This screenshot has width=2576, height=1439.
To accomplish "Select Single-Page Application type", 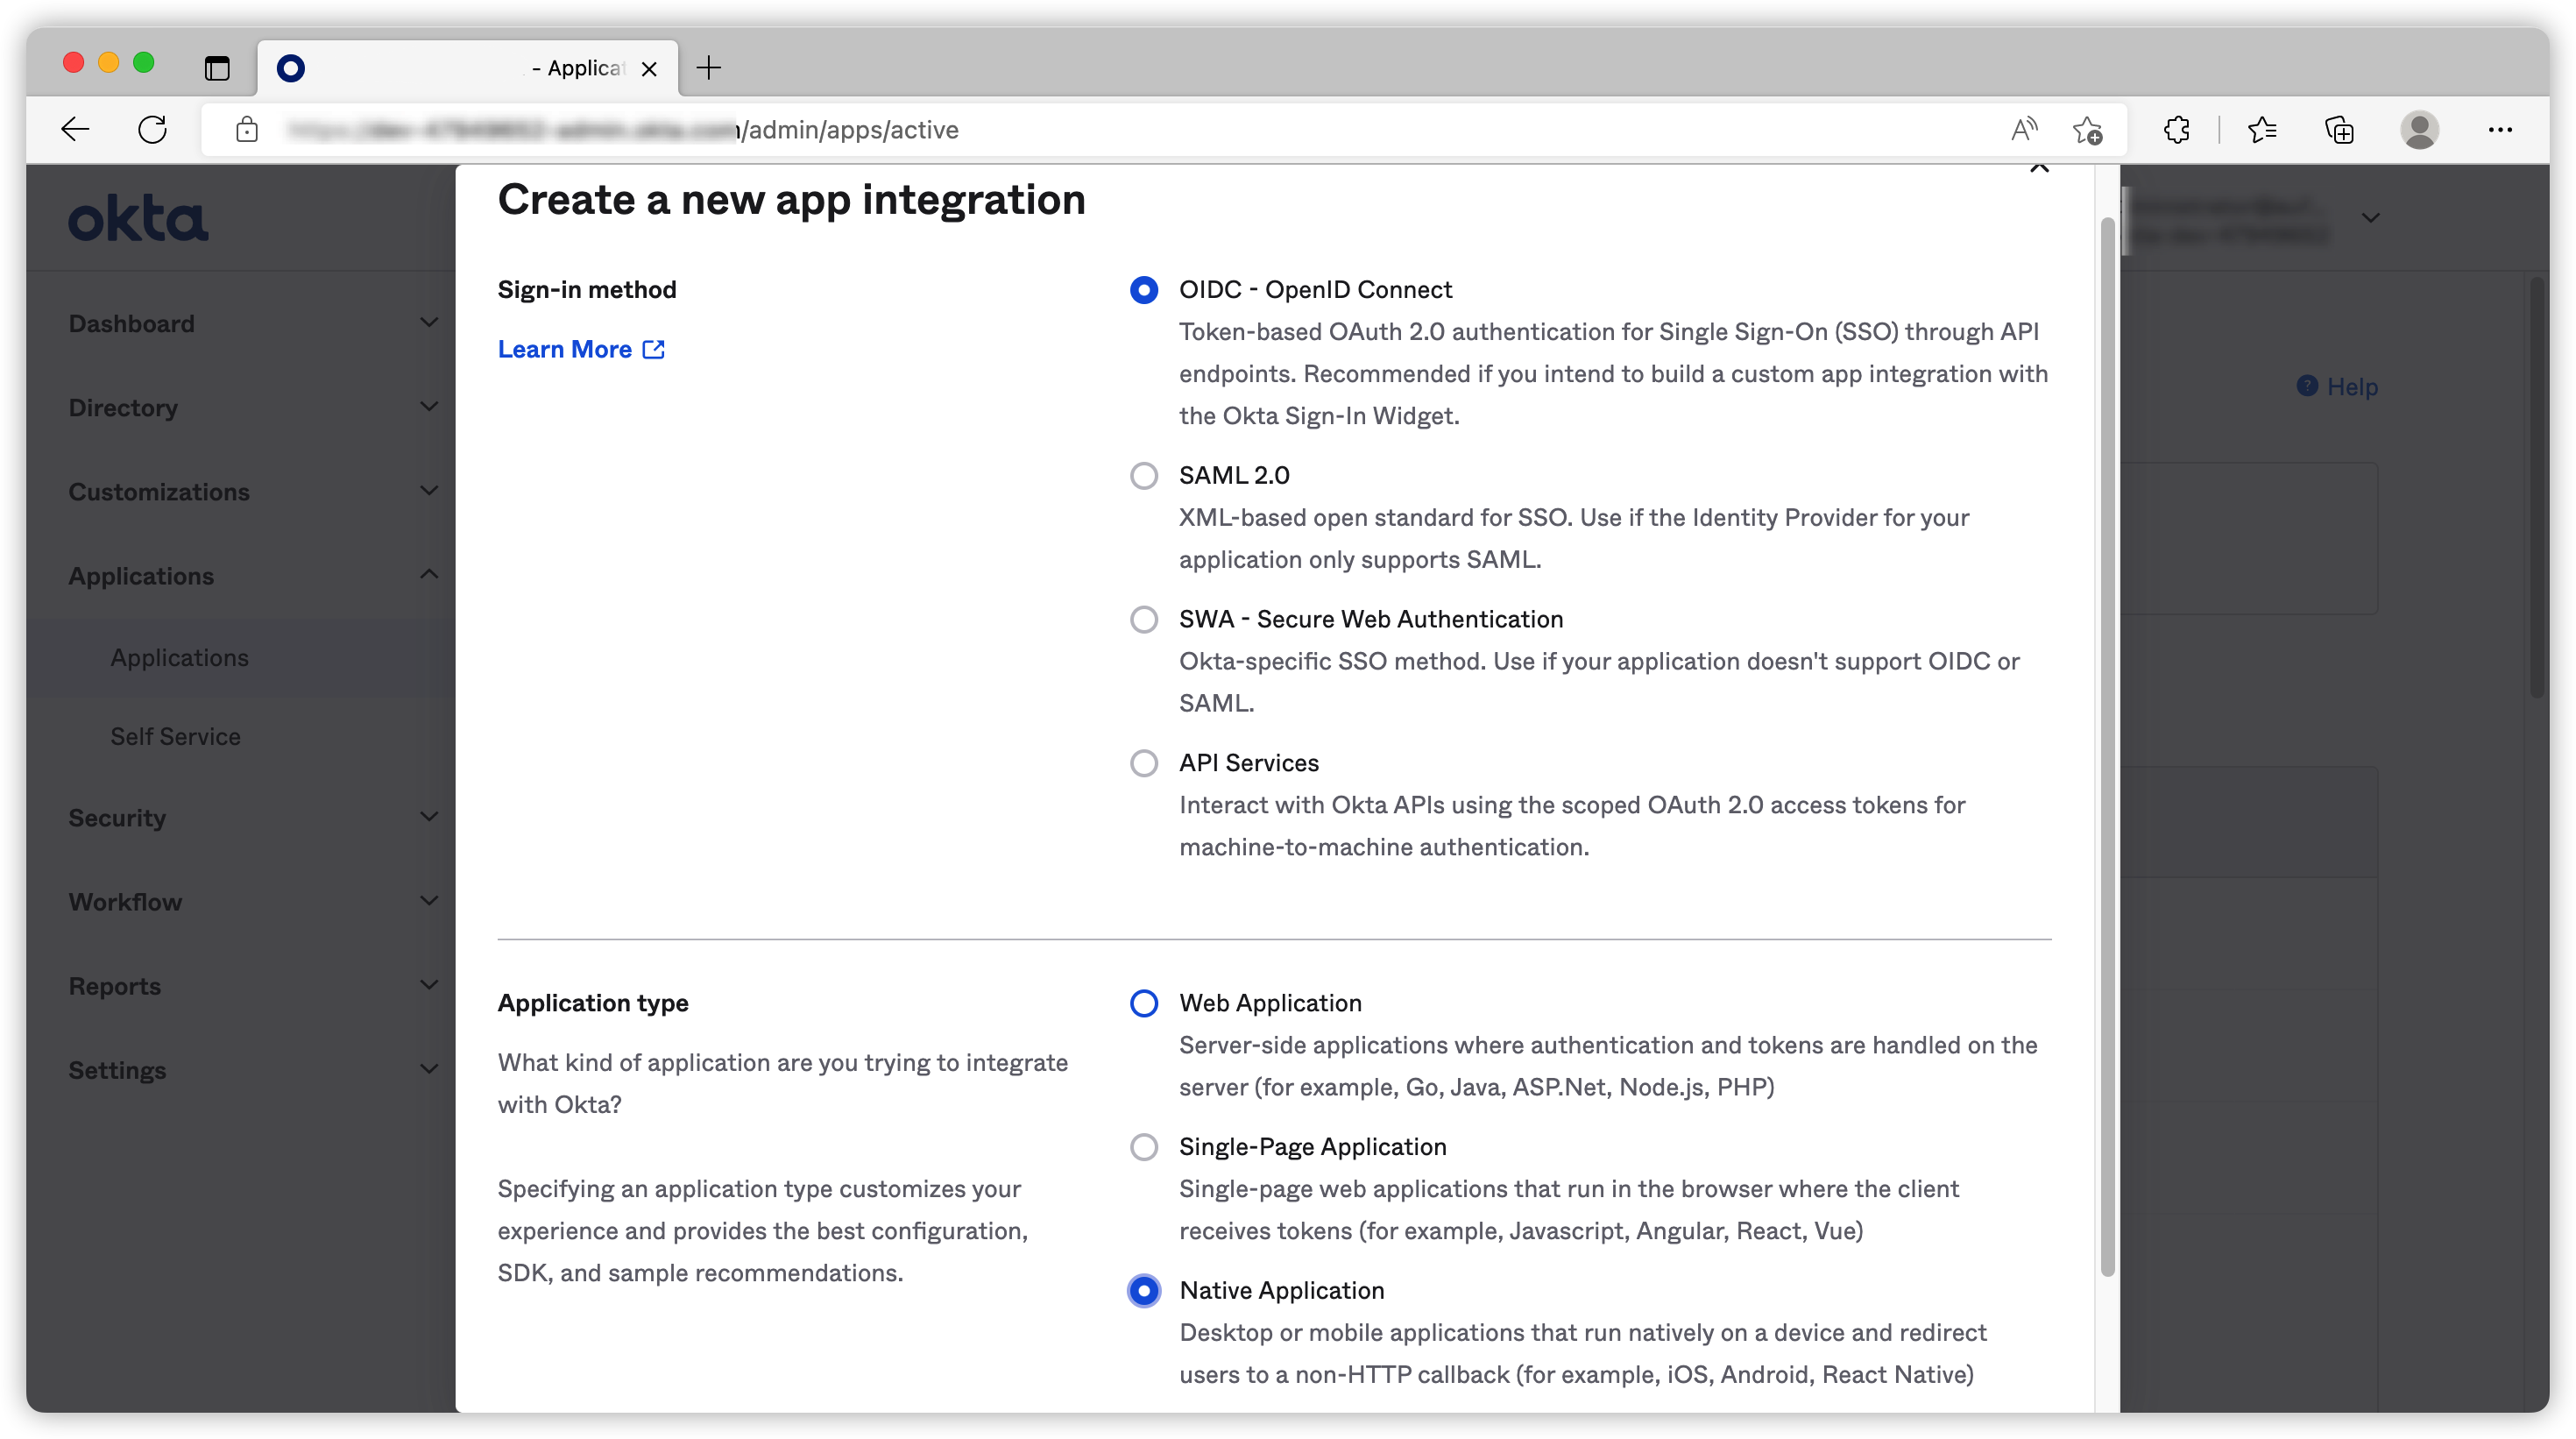I will [x=1143, y=1147].
